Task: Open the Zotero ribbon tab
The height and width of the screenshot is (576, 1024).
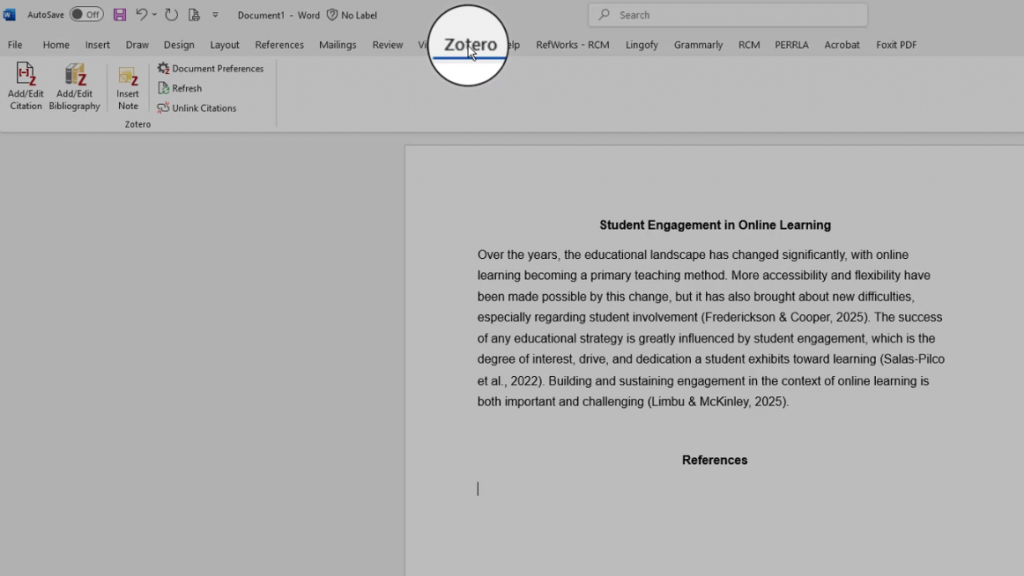Action: [x=470, y=46]
